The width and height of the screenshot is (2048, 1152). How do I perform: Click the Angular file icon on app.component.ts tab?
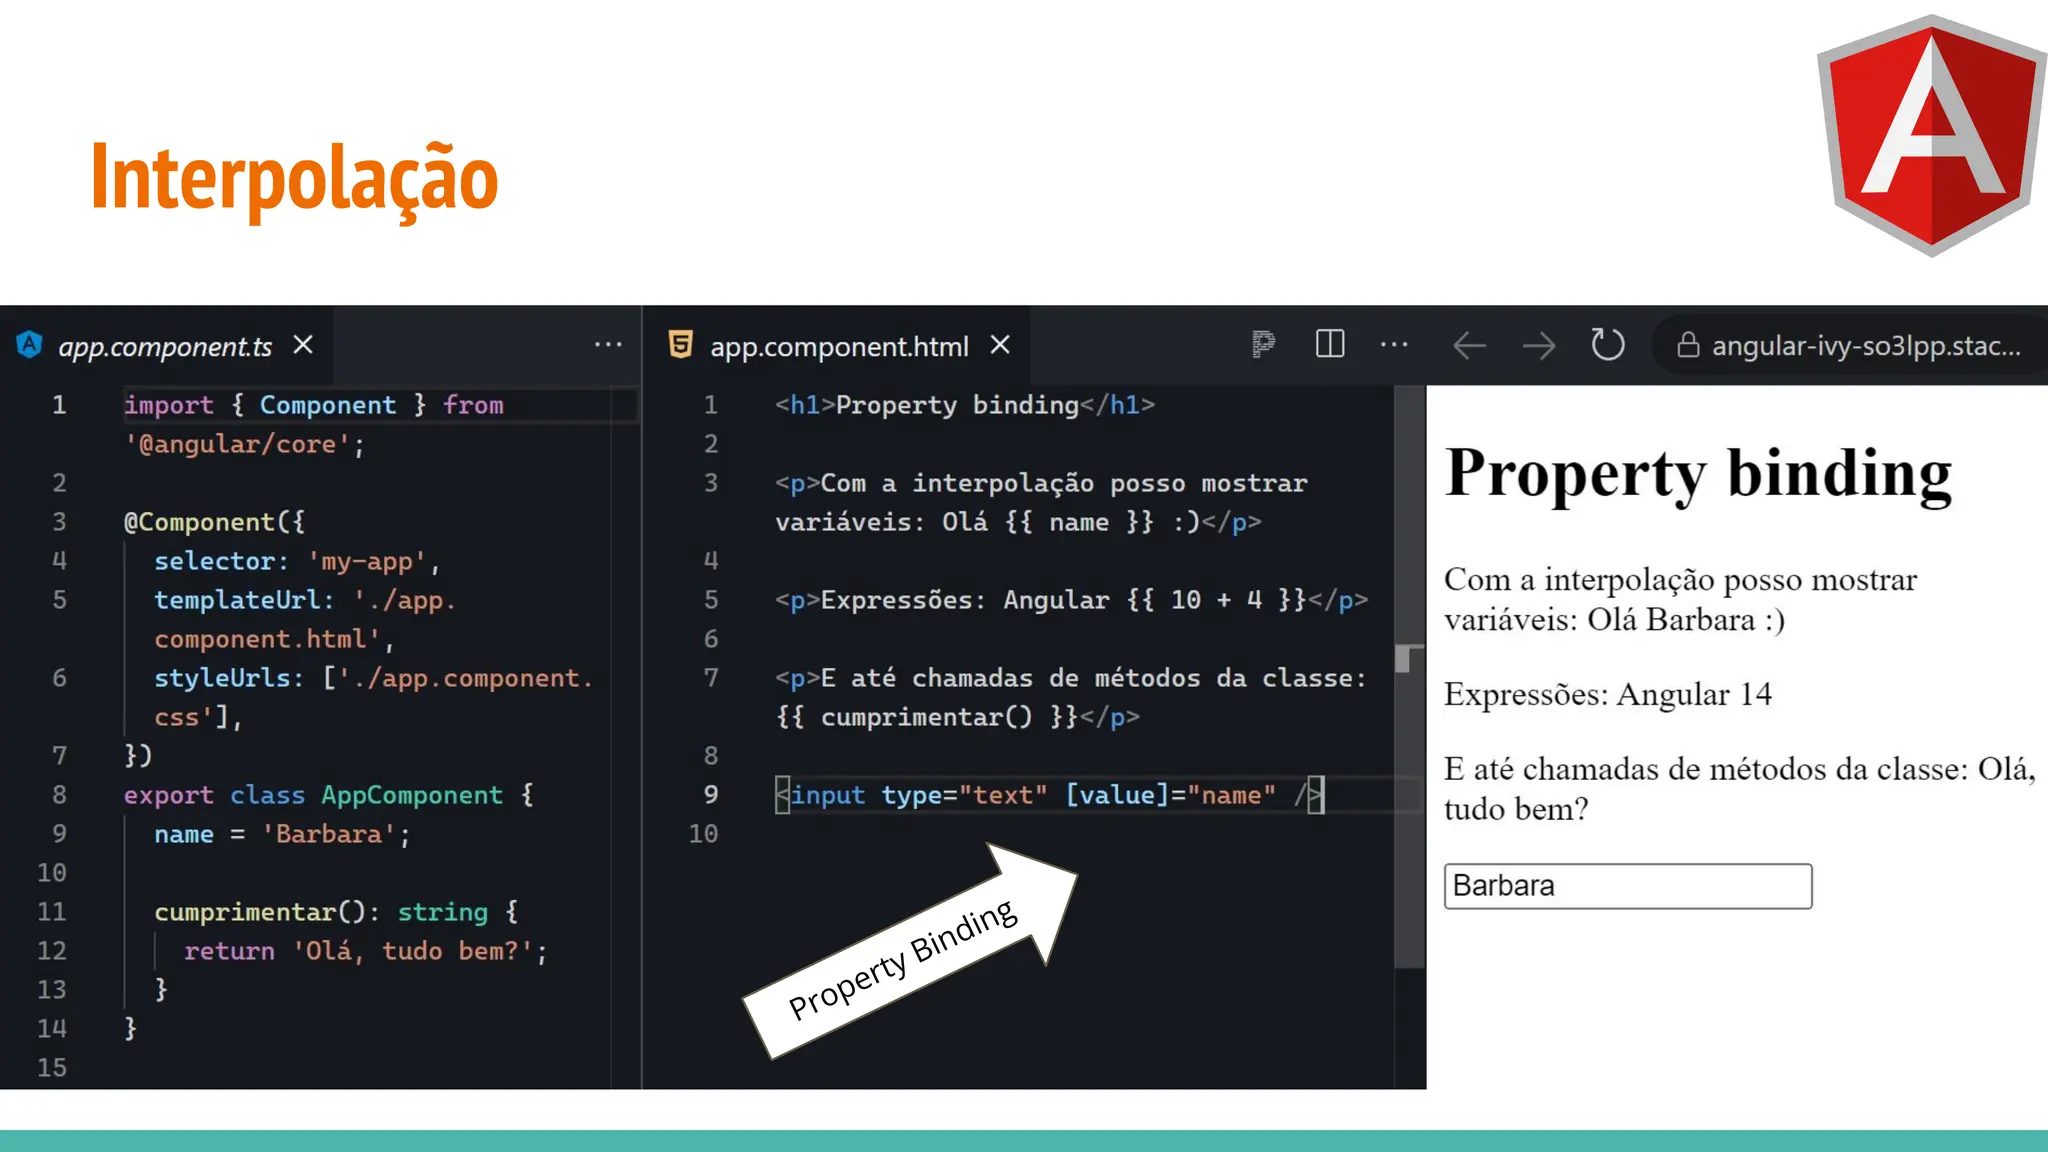click(30, 345)
